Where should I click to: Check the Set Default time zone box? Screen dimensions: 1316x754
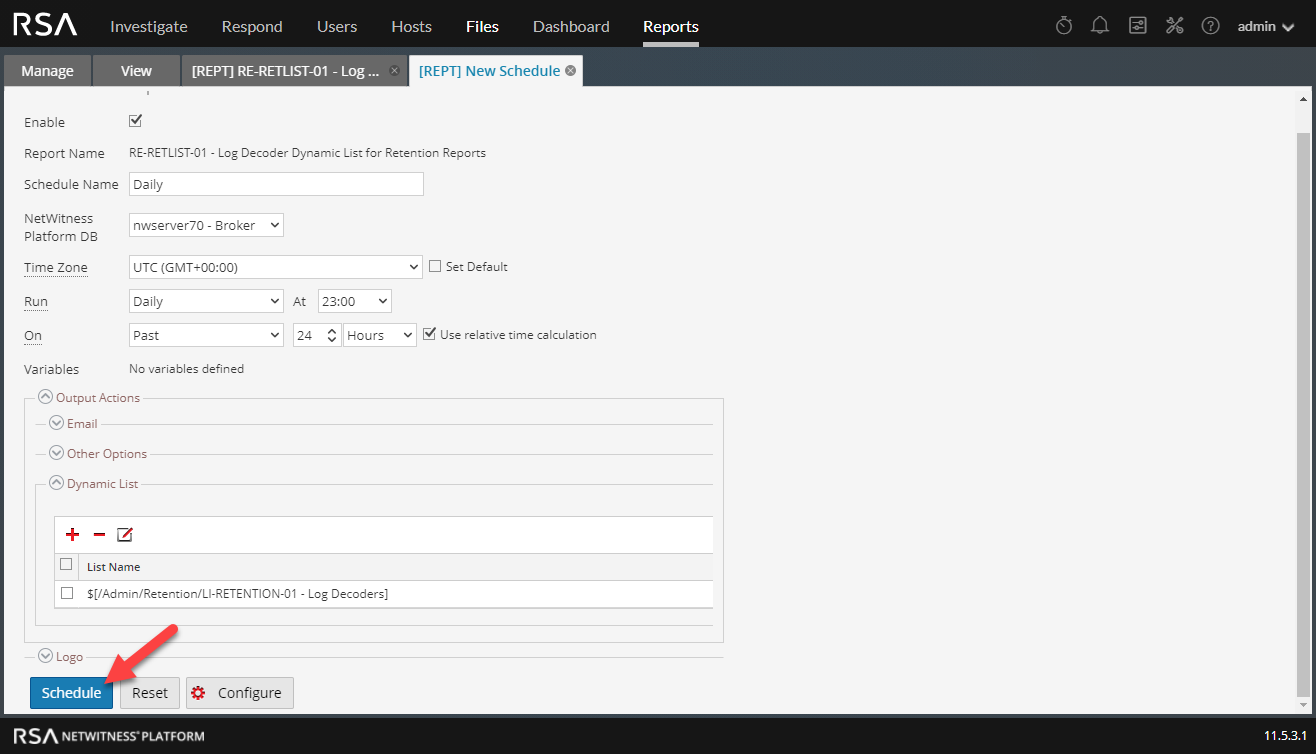tap(435, 266)
